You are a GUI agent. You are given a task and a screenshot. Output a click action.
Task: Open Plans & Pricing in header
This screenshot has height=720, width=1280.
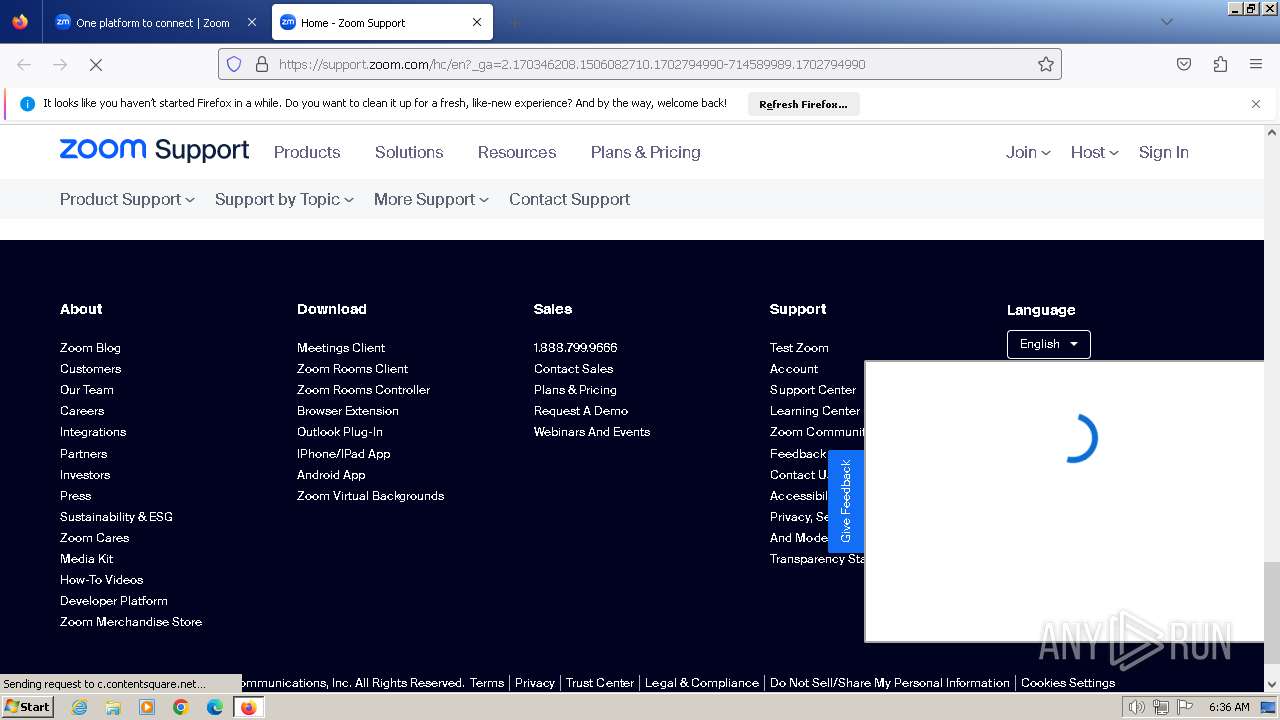645,152
